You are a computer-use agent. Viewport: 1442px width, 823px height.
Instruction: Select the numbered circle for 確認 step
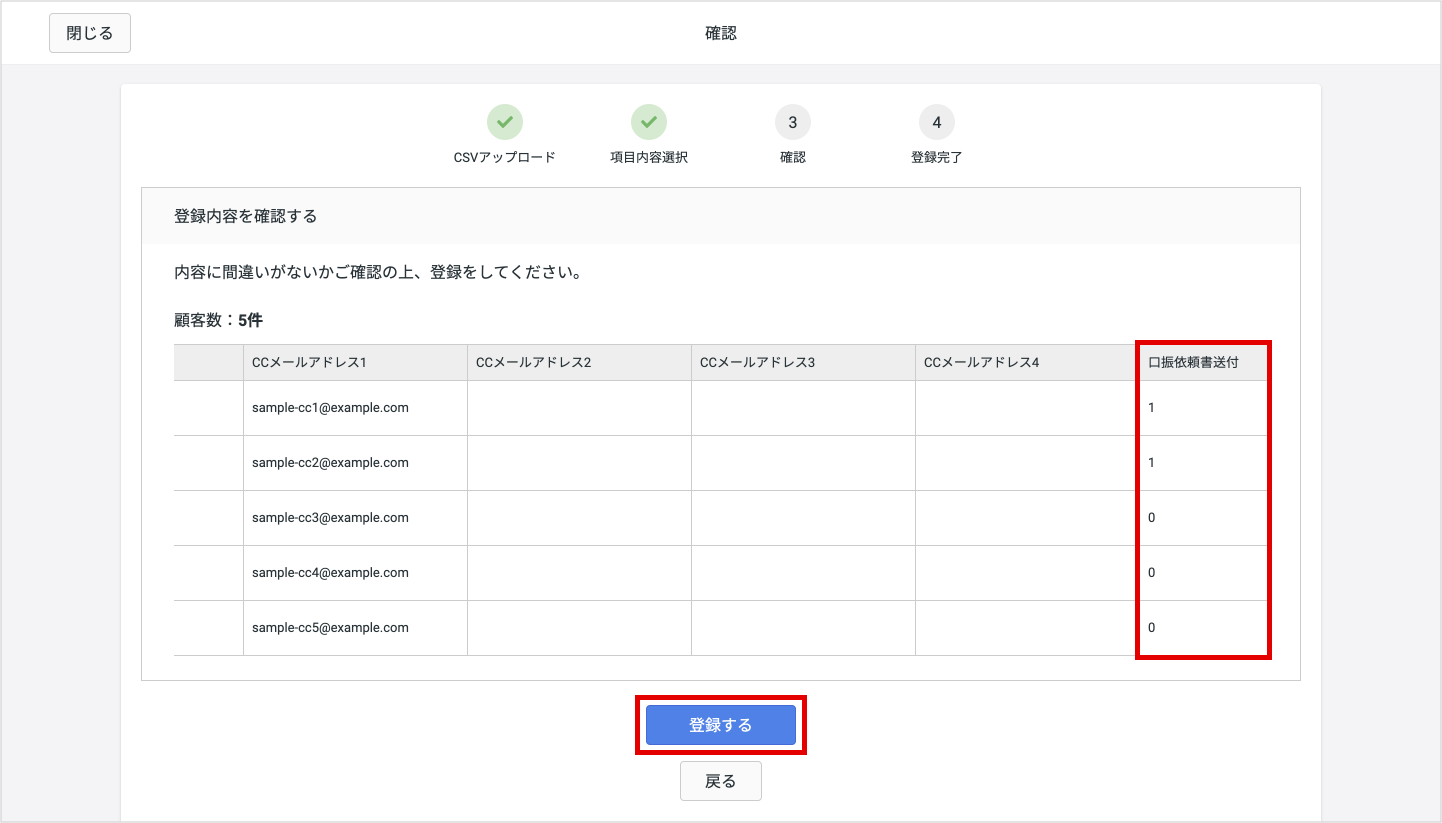point(793,121)
